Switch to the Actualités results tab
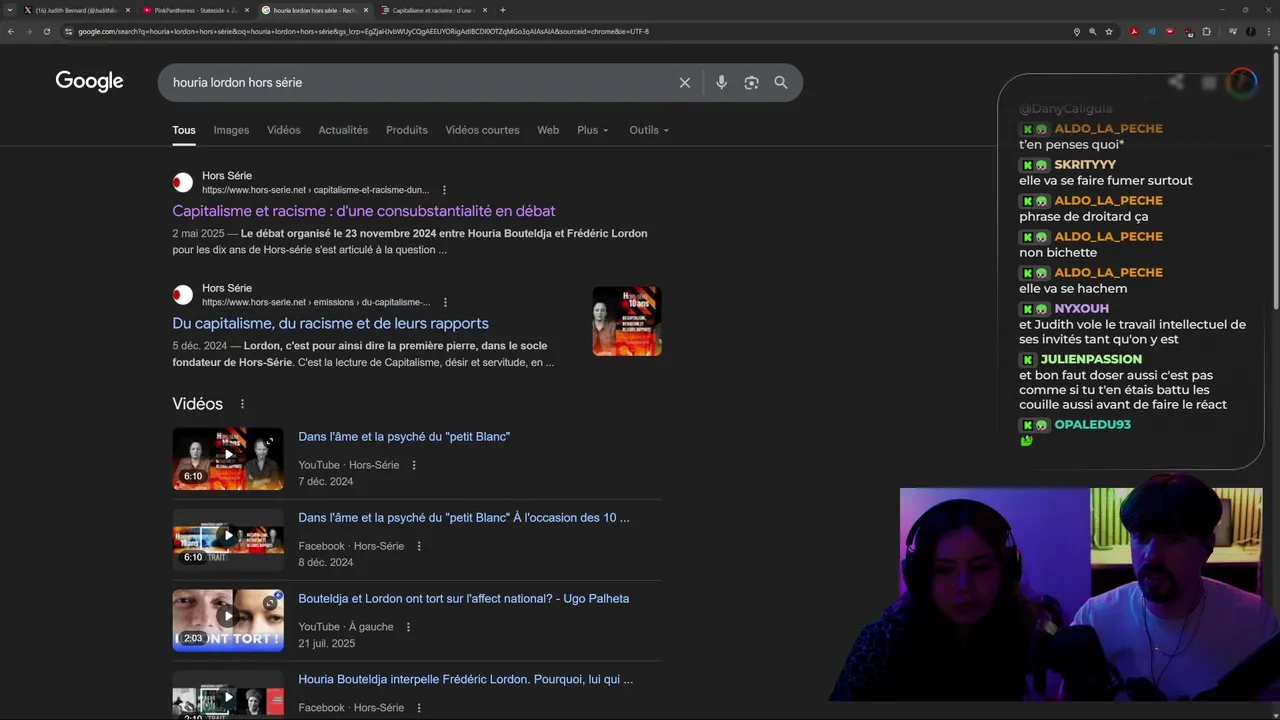 click(343, 130)
